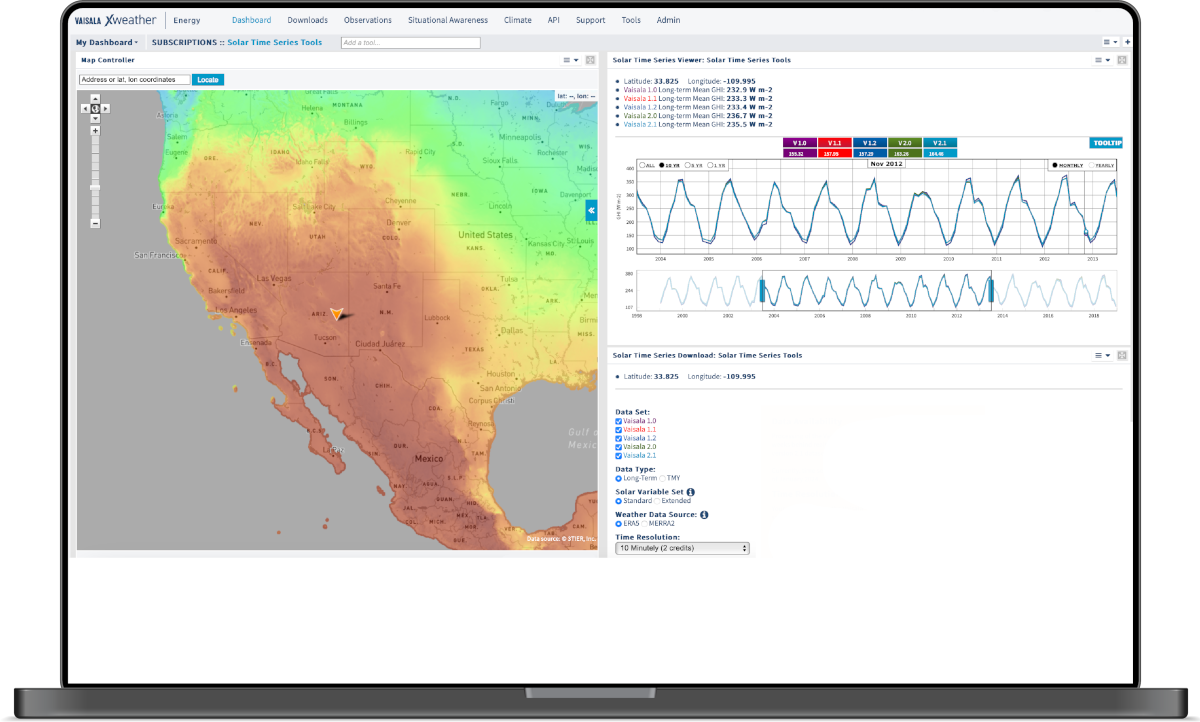1200x722 pixels.
Task: Click the left handle of the time range selector
Action: pyautogui.click(x=762, y=290)
